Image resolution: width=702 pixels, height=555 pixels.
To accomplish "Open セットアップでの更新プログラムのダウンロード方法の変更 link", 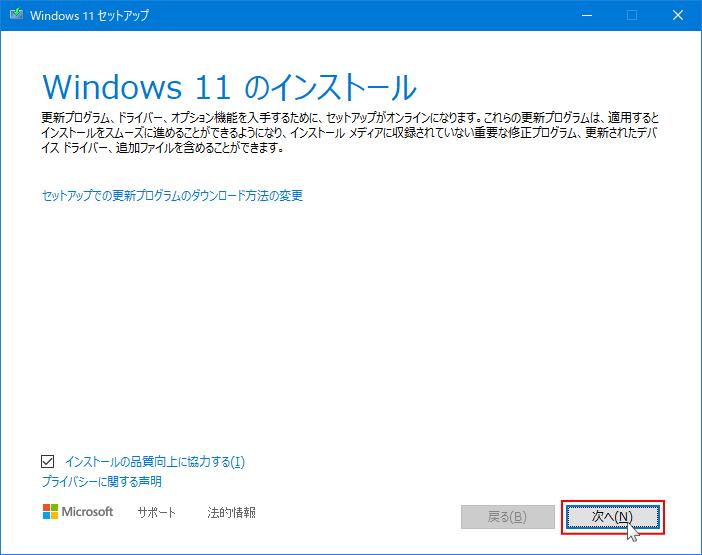I will pyautogui.click(x=172, y=196).
